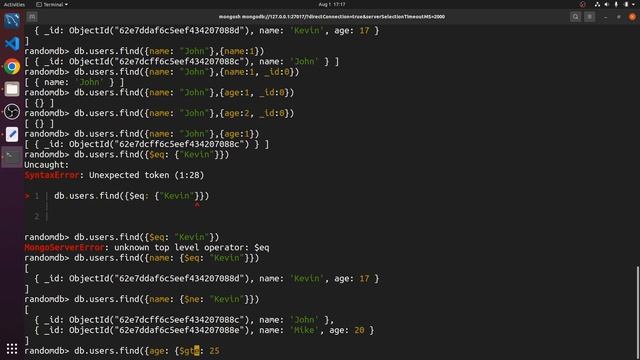Click the $ne operator in the command

coord(191,299)
